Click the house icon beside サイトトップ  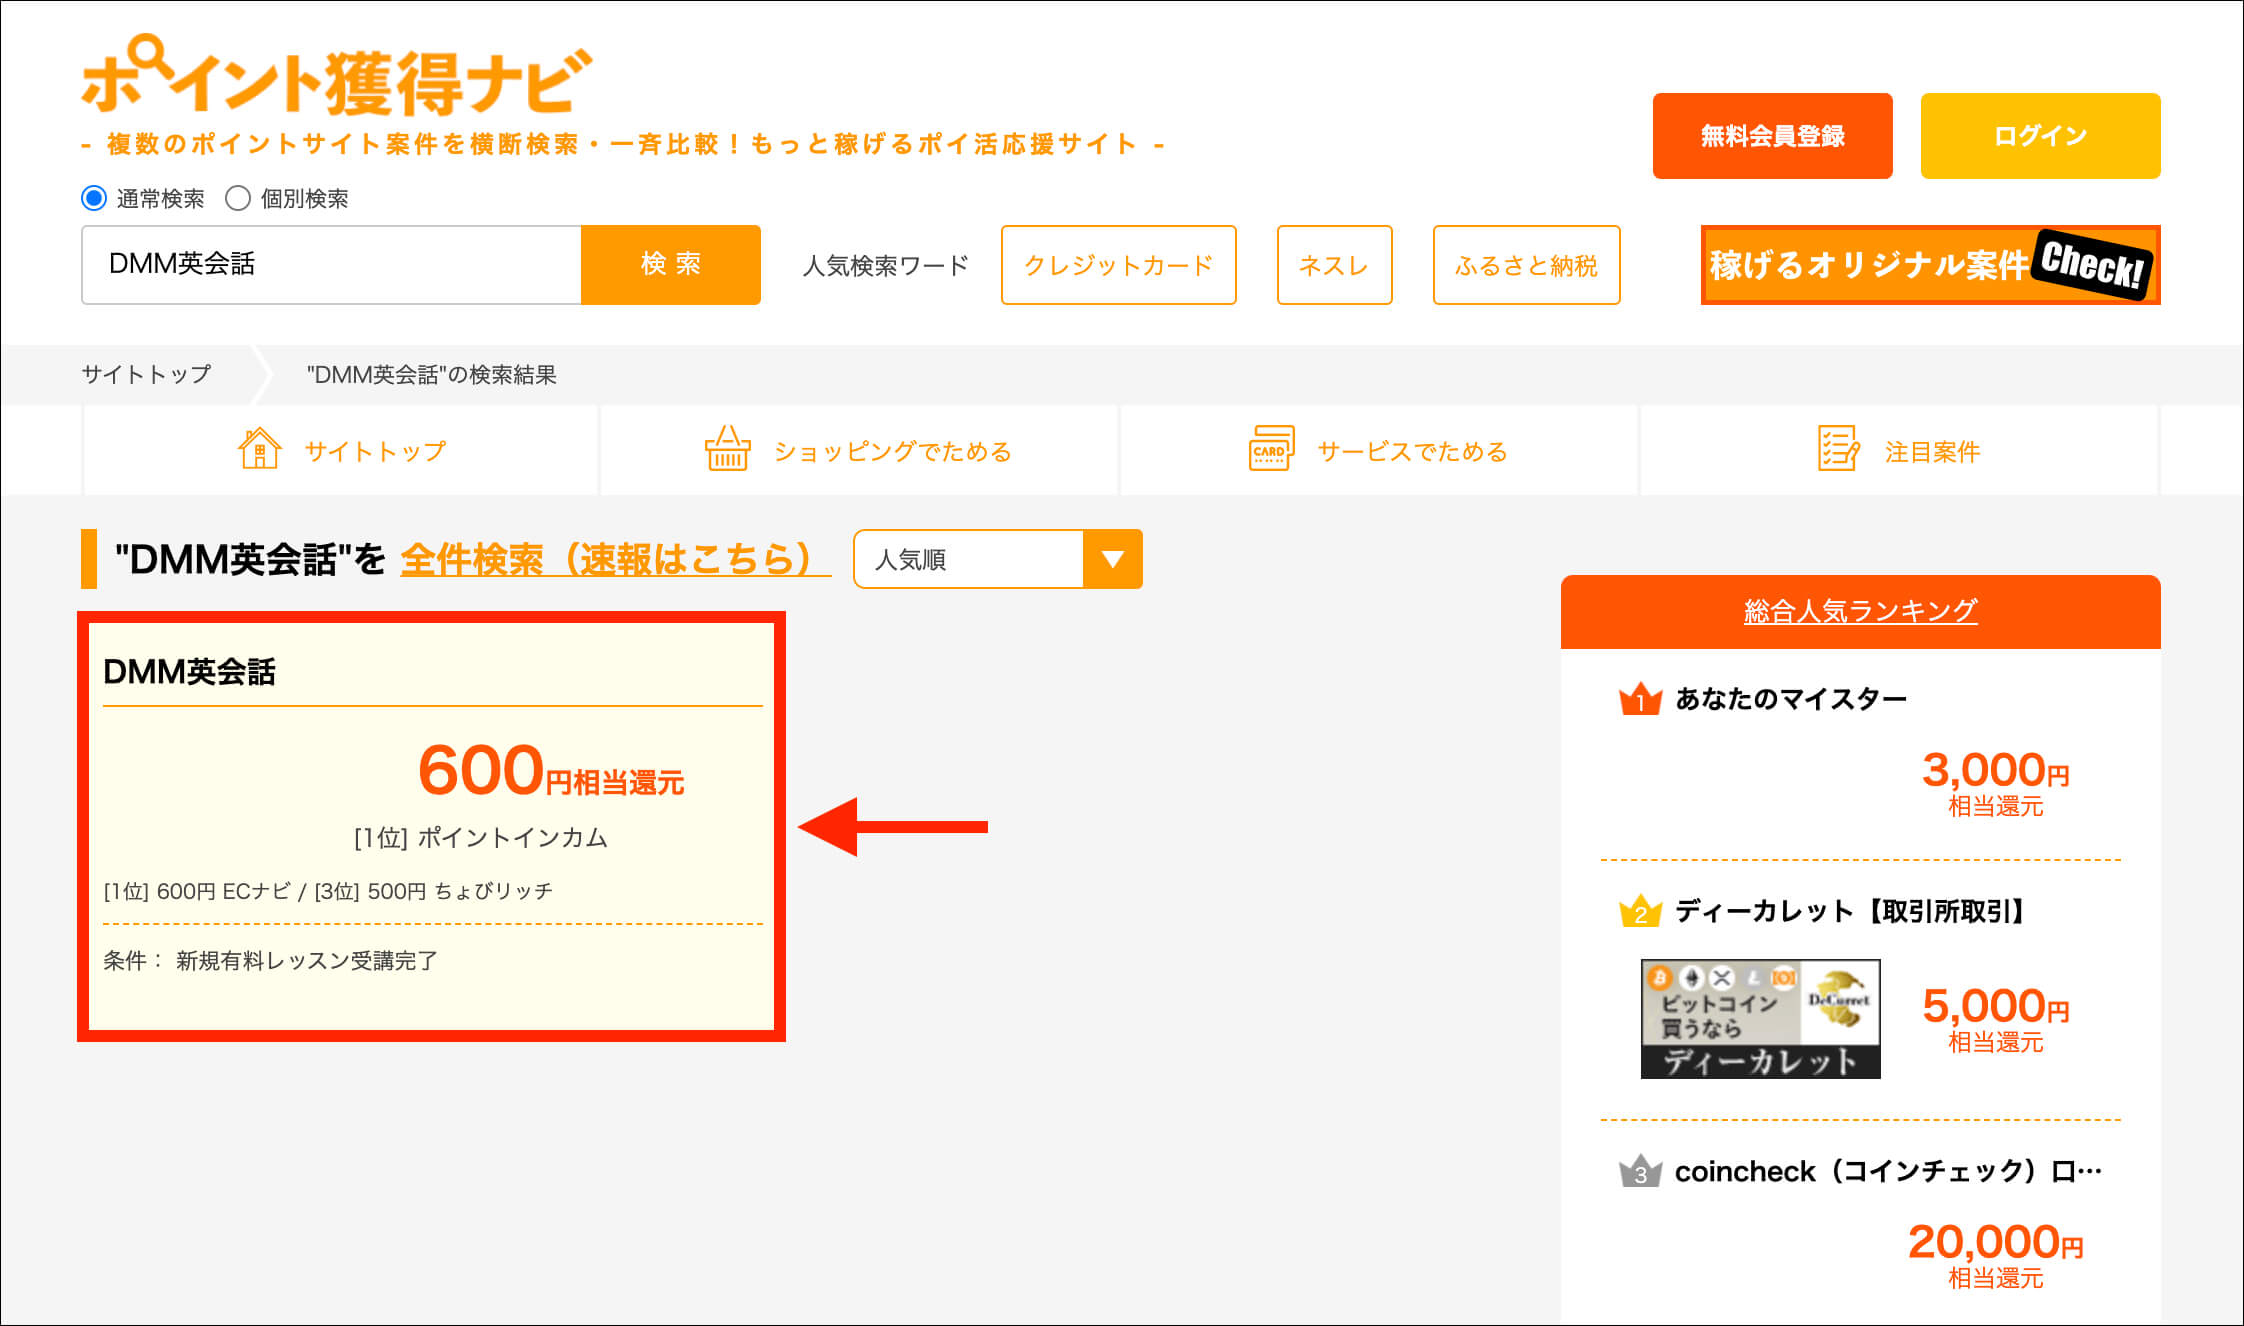pos(259,449)
